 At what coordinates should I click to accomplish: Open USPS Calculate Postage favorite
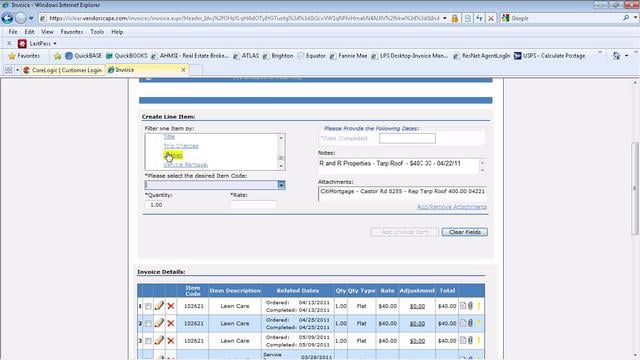click(549, 56)
